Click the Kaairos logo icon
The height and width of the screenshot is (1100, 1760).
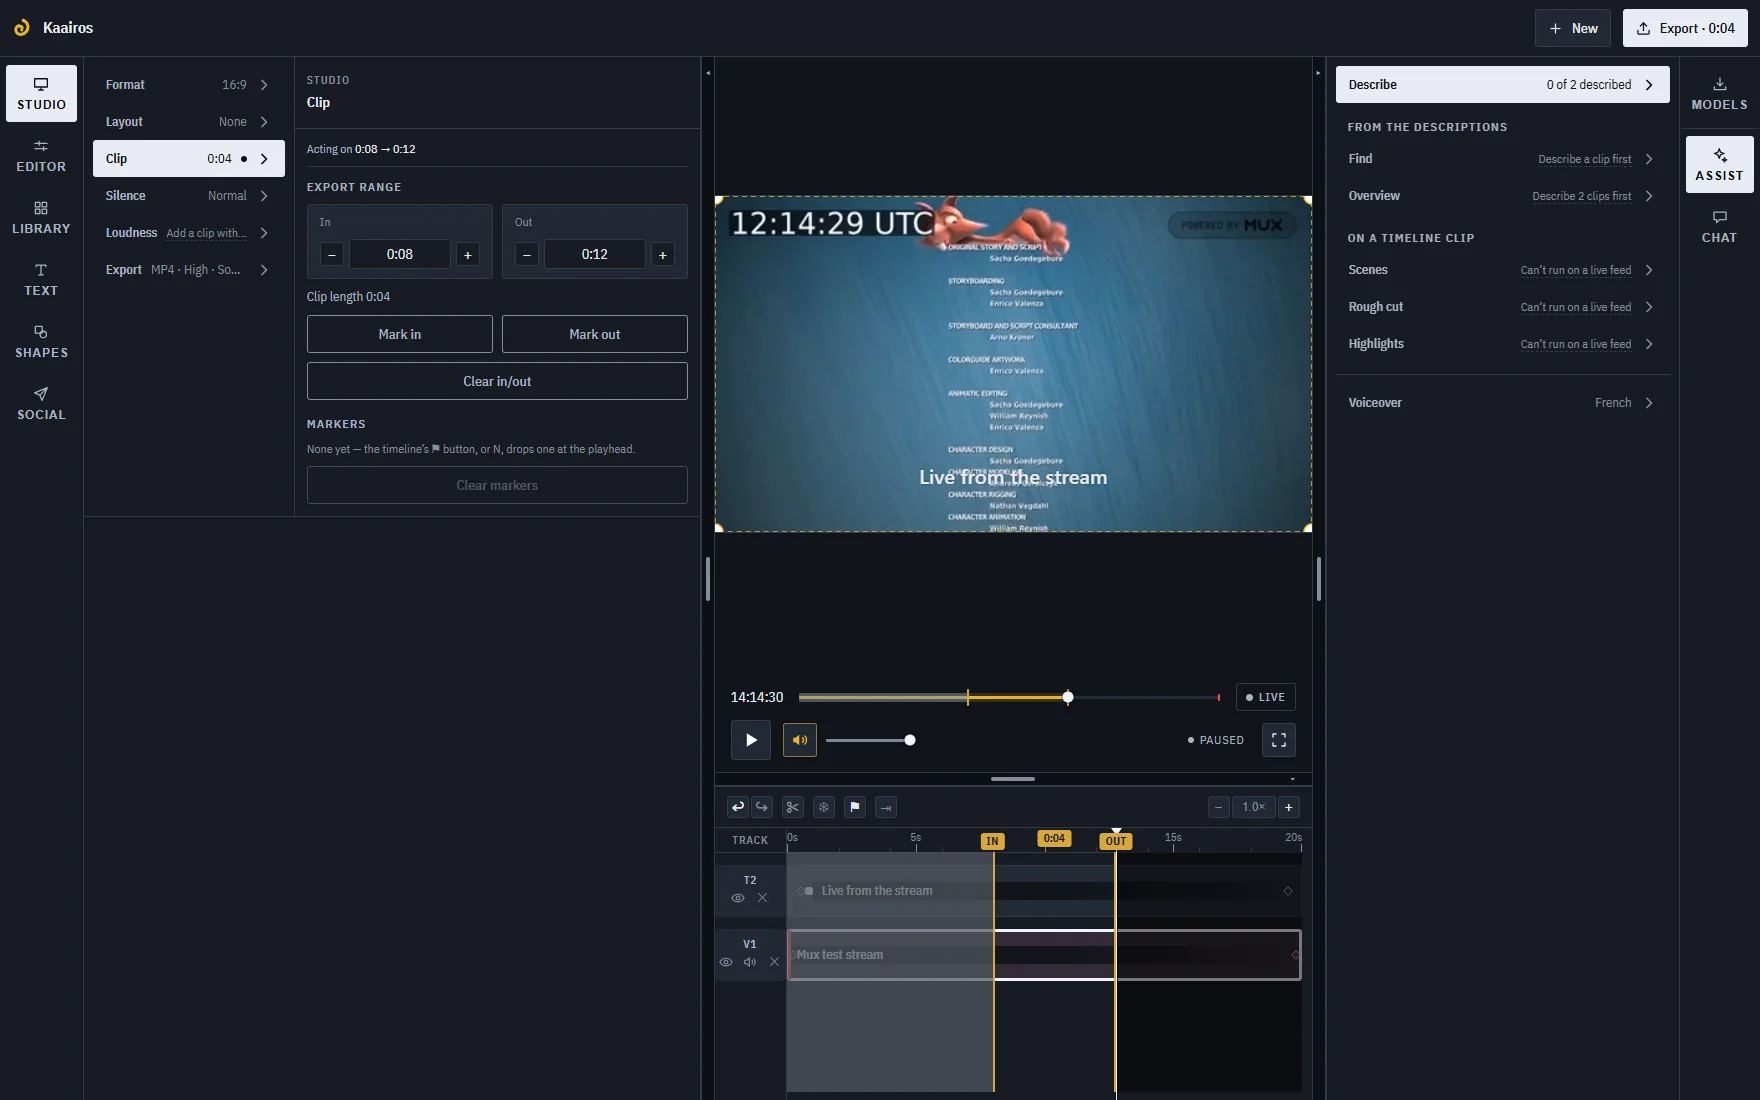(x=22, y=28)
